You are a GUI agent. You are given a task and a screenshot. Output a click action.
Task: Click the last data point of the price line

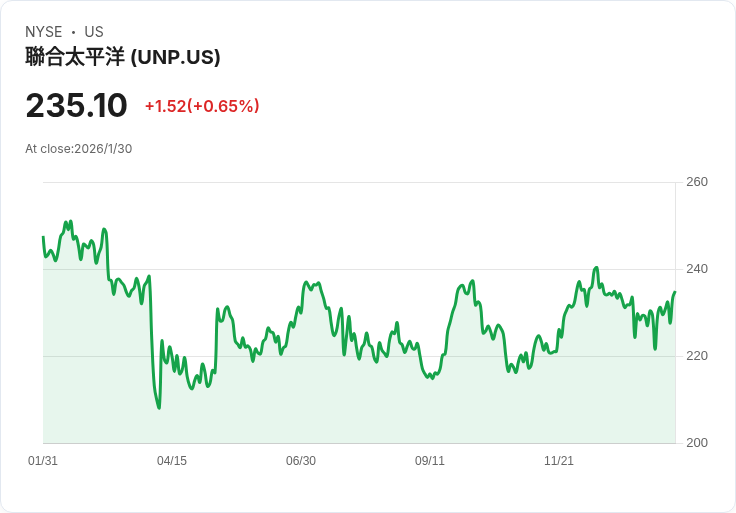coord(674,292)
